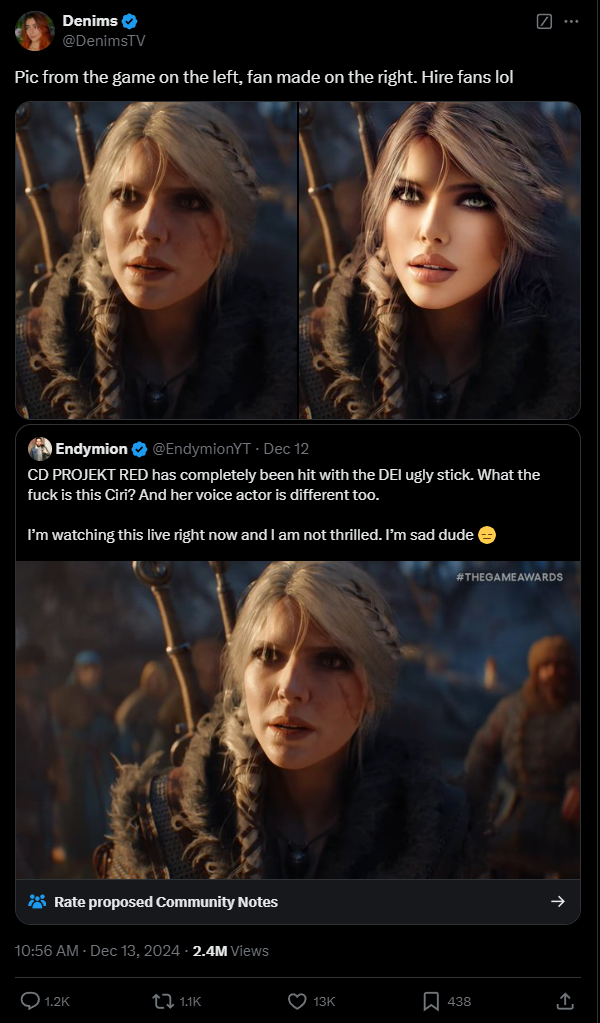This screenshot has height=1023, width=600.
Task: Expand Rate proposed Community Notes arrow
Action: 558,902
